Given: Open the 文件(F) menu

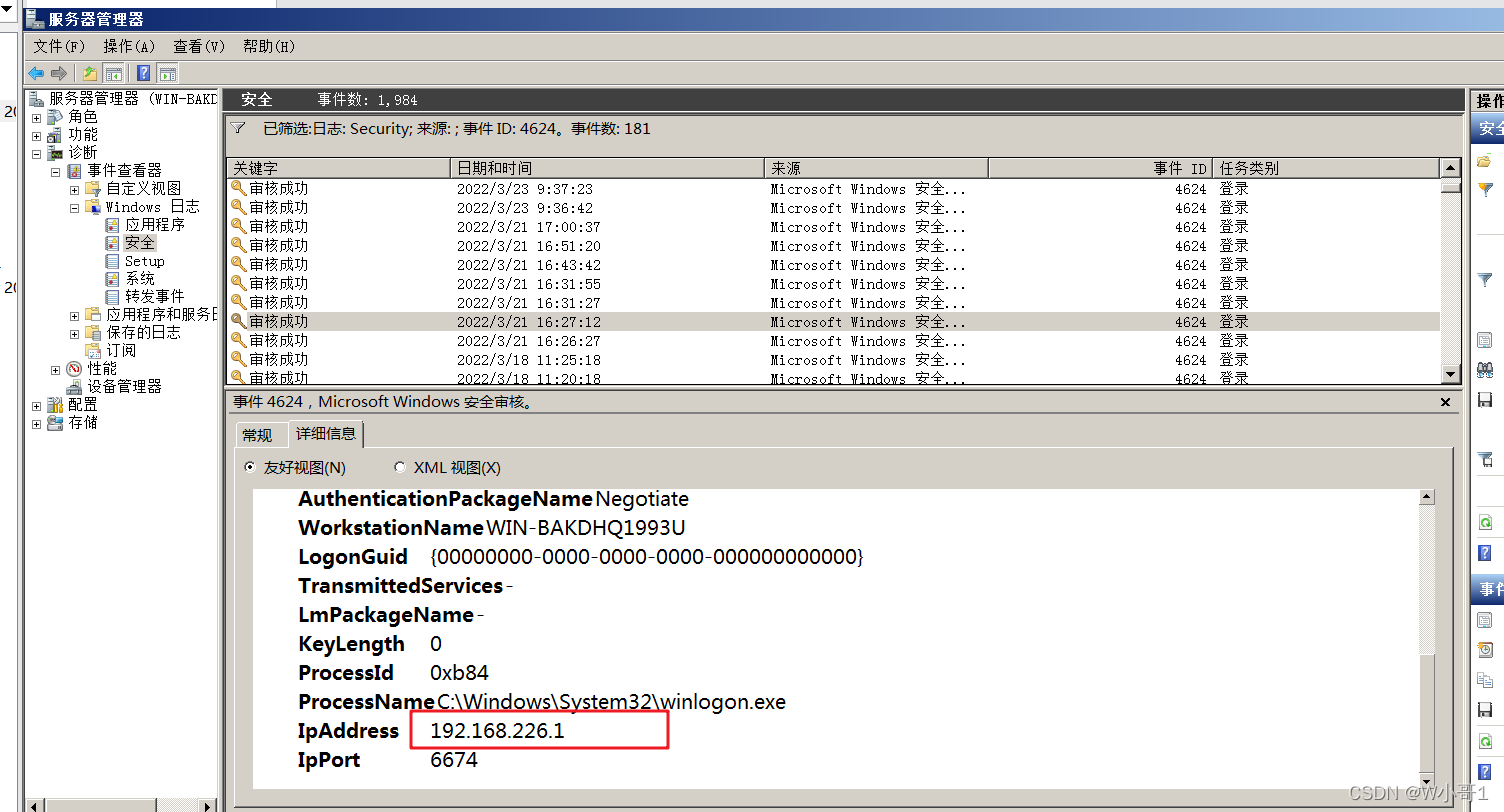Looking at the screenshot, I should tap(59, 46).
